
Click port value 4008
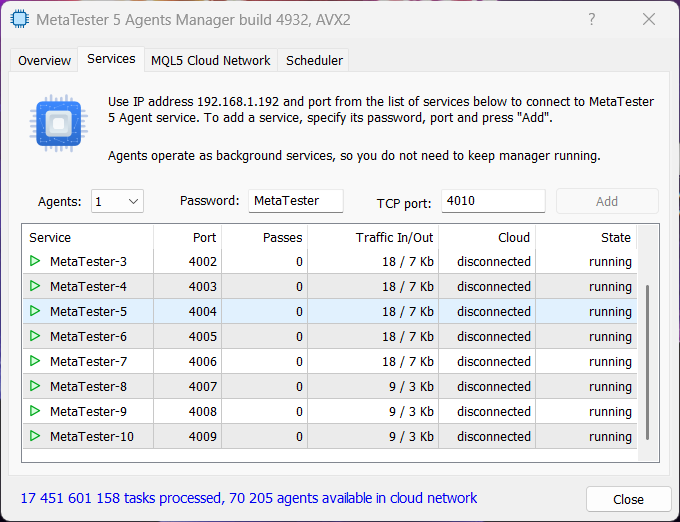(x=203, y=411)
